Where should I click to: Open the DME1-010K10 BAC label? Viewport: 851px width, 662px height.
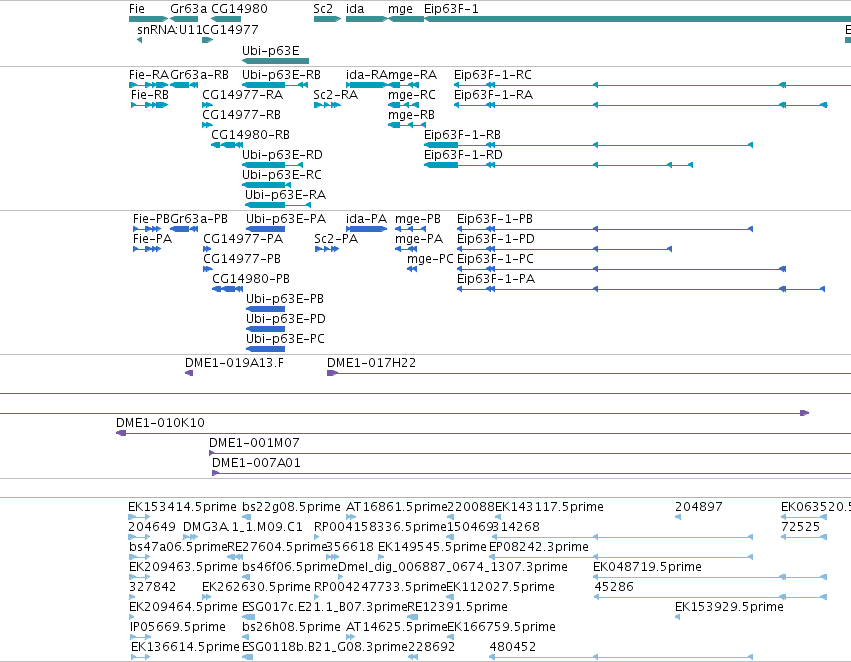click(x=160, y=423)
